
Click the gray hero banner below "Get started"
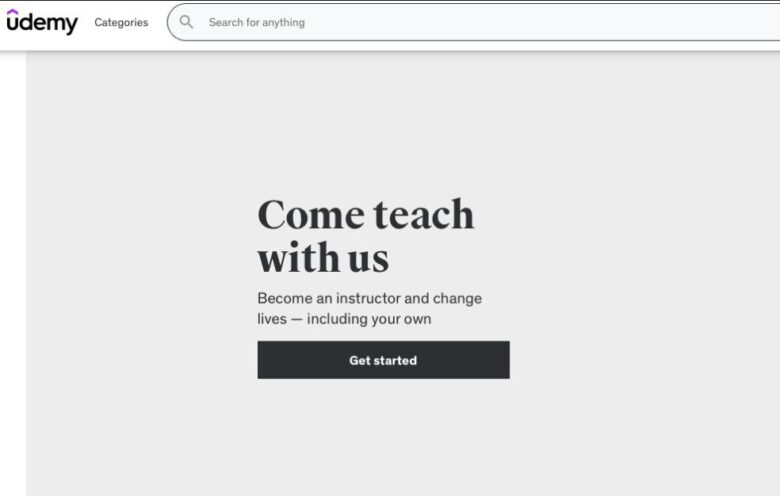click(384, 438)
